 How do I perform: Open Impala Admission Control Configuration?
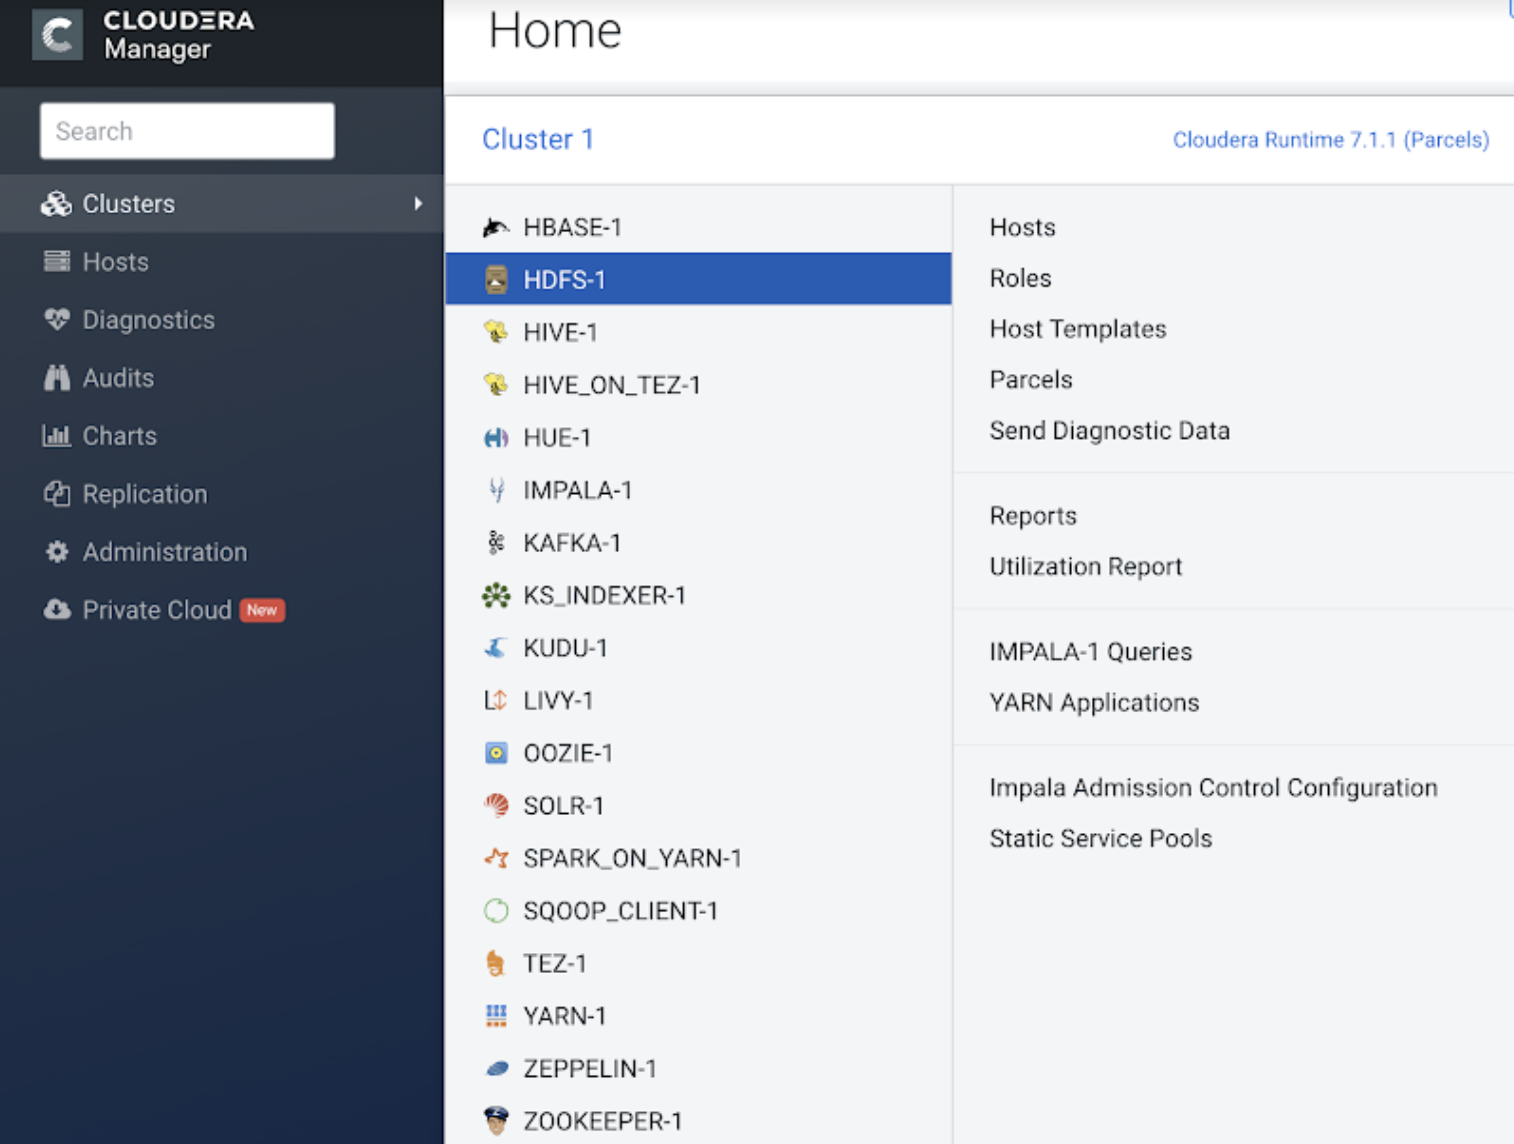tap(1213, 788)
